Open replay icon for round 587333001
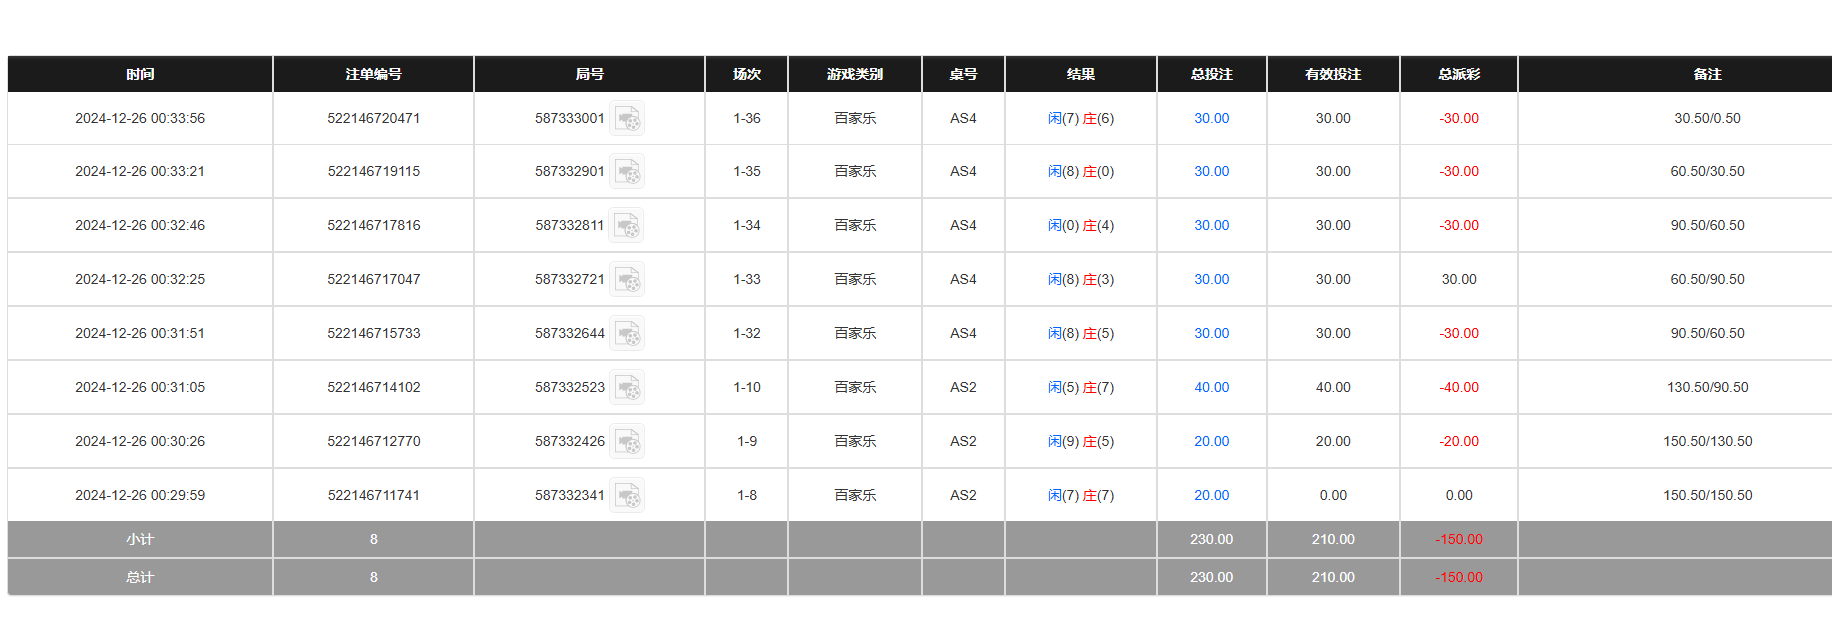This screenshot has width=1832, height=633. pyautogui.click(x=627, y=119)
